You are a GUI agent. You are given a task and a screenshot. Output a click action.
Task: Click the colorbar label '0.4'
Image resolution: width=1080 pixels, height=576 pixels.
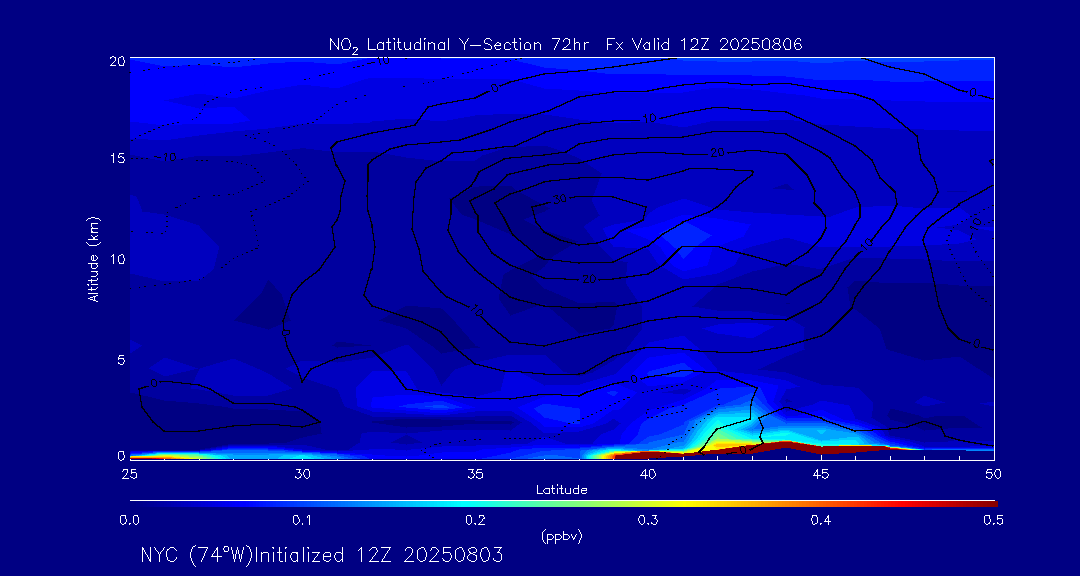[x=821, y=521]
